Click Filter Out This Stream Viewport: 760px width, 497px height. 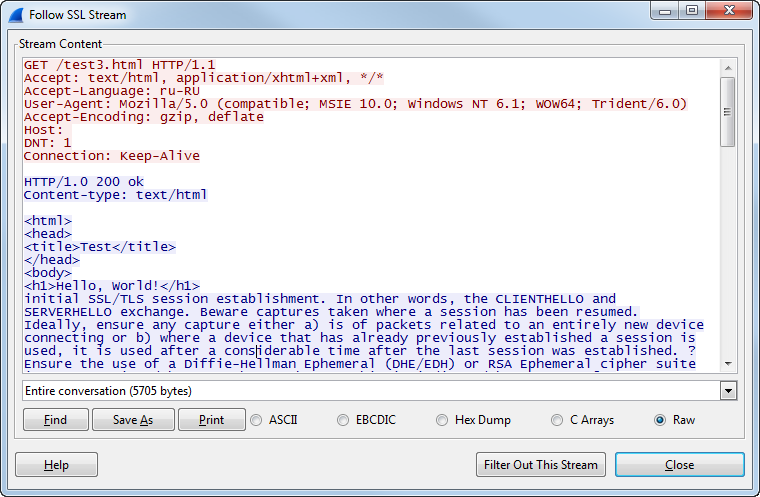541,465
